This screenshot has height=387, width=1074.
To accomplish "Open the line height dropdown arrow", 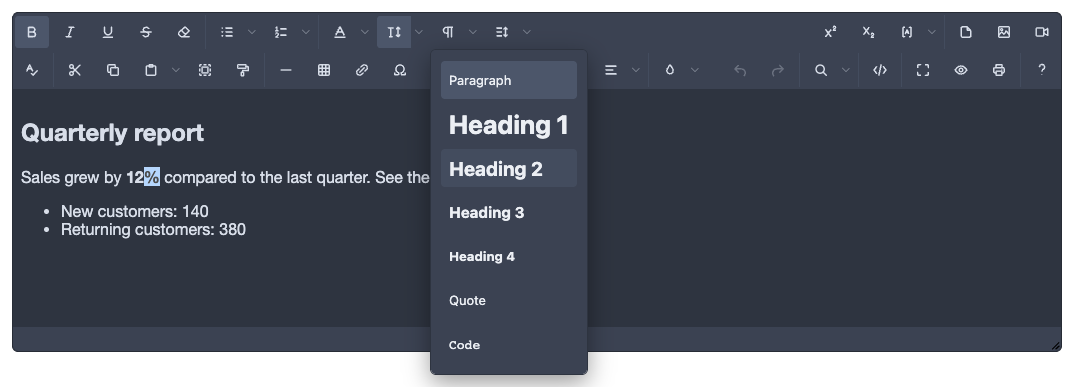I will (x=527, y=32).
